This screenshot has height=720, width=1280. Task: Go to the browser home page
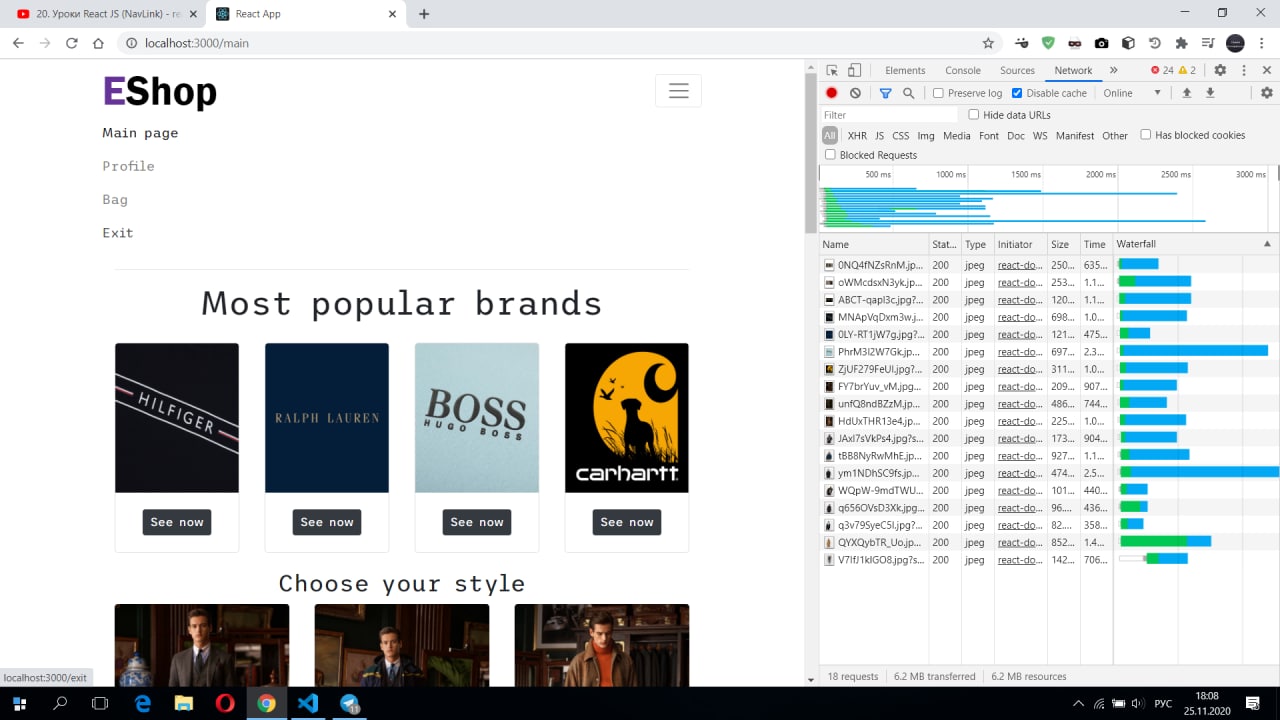(98, 43)
